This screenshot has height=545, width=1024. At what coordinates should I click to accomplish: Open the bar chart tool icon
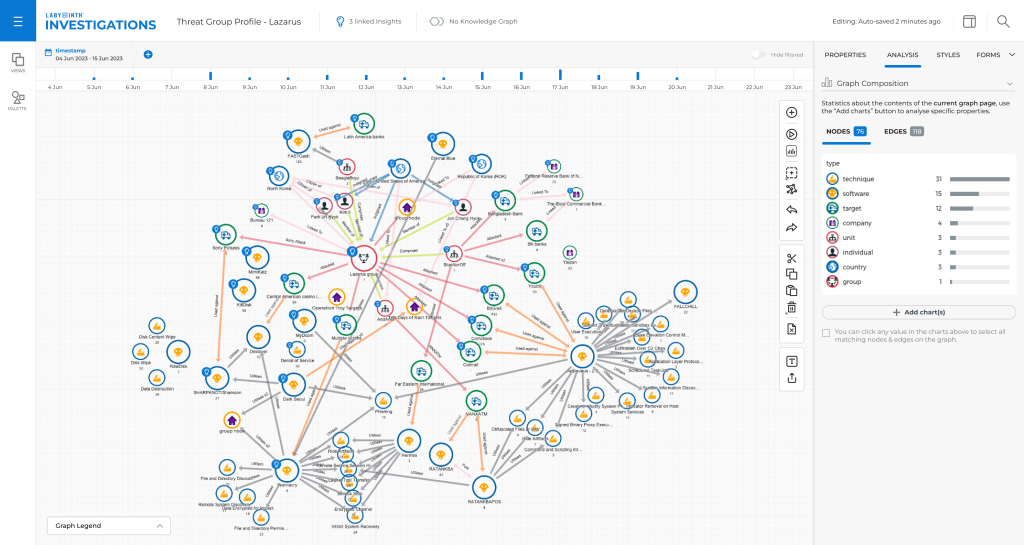pyautogui.click(x=792, y=151)
